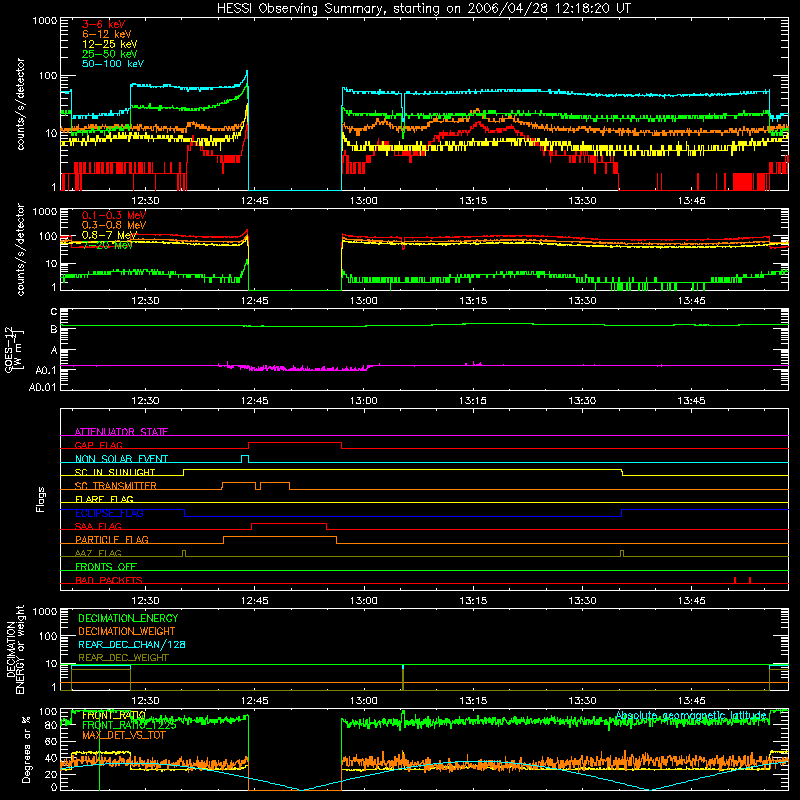This screenshot has height=800, width=800.
Task: Click the REAR_DEC_WEIGHT legend label
Action: click(x=123, y=658)
